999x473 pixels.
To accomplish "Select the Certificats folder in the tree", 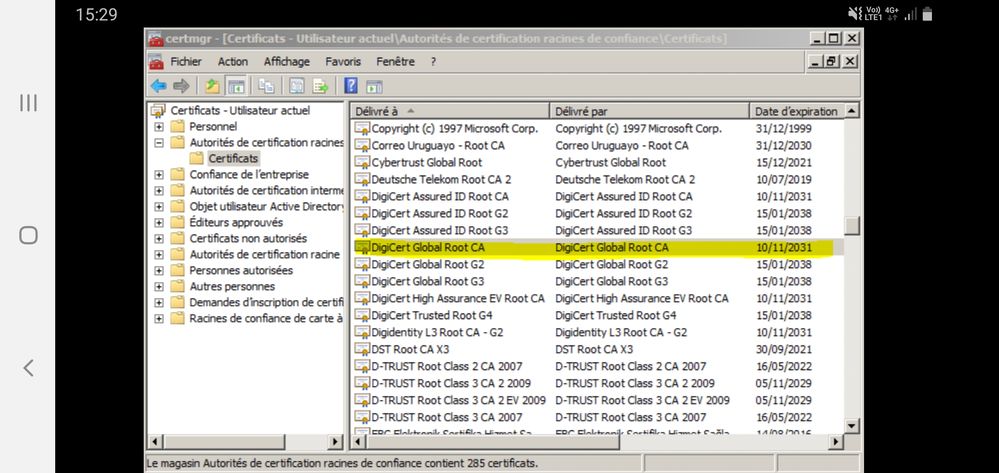I will pos(233,158).
